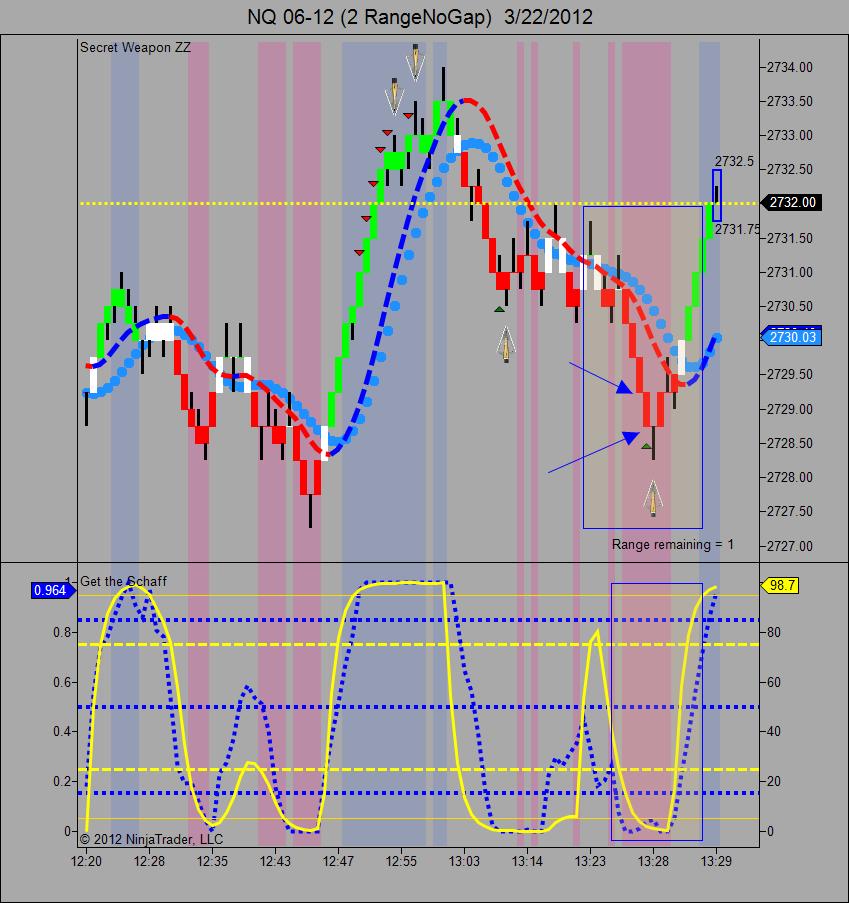
Task: Click the 0.2 label on Schaff scale
Action: 62,781
